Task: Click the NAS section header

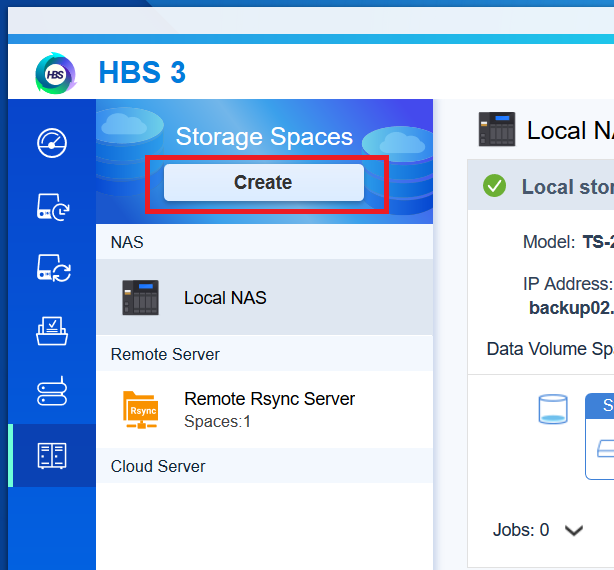Action: click(x=264, y=242)
